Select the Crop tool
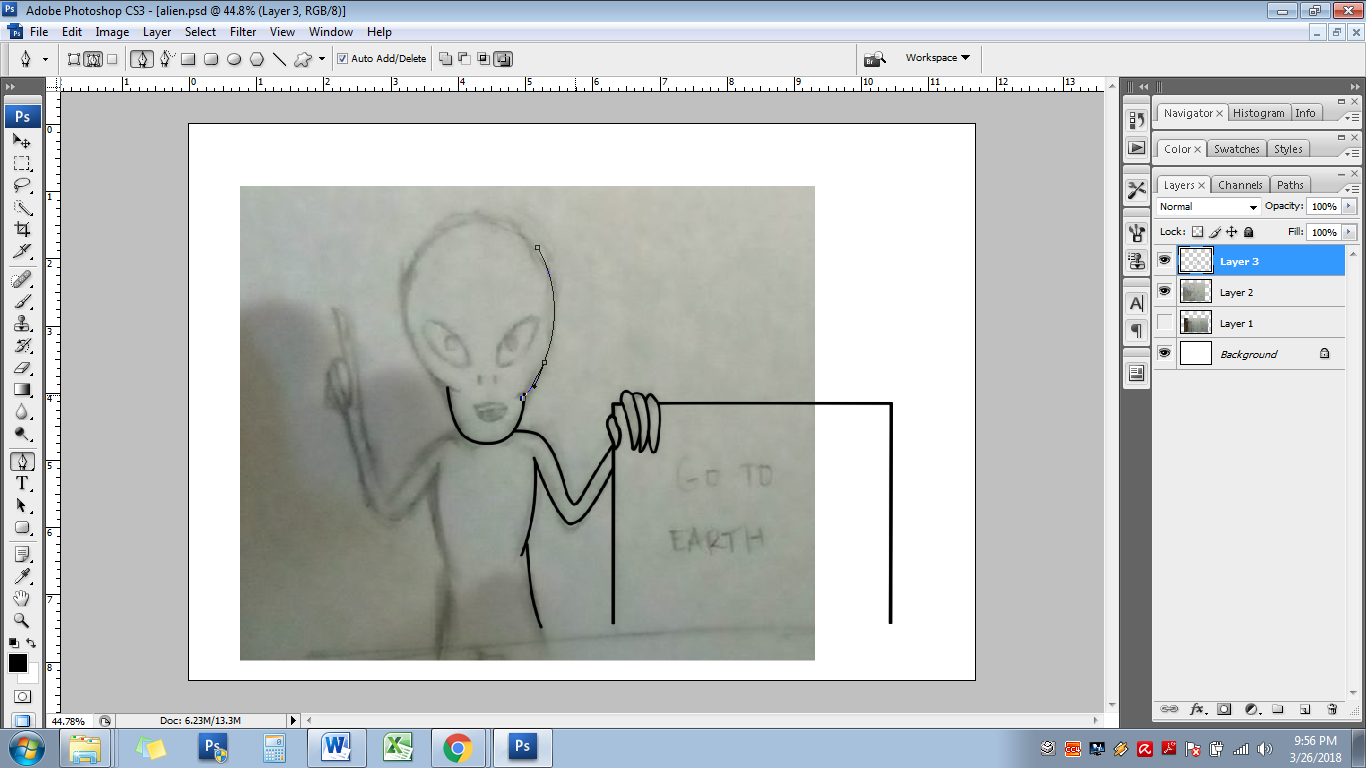Viewport: 1366px width, 768px height. pos(22,229)
